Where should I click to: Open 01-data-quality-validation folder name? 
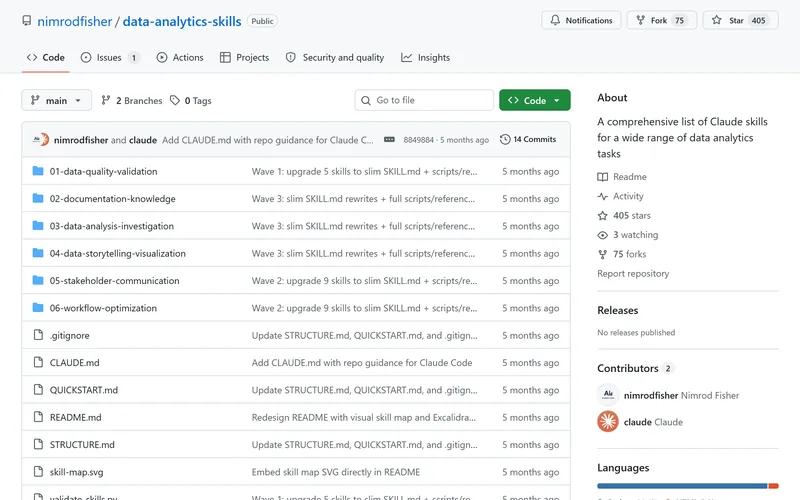[103, 171]
